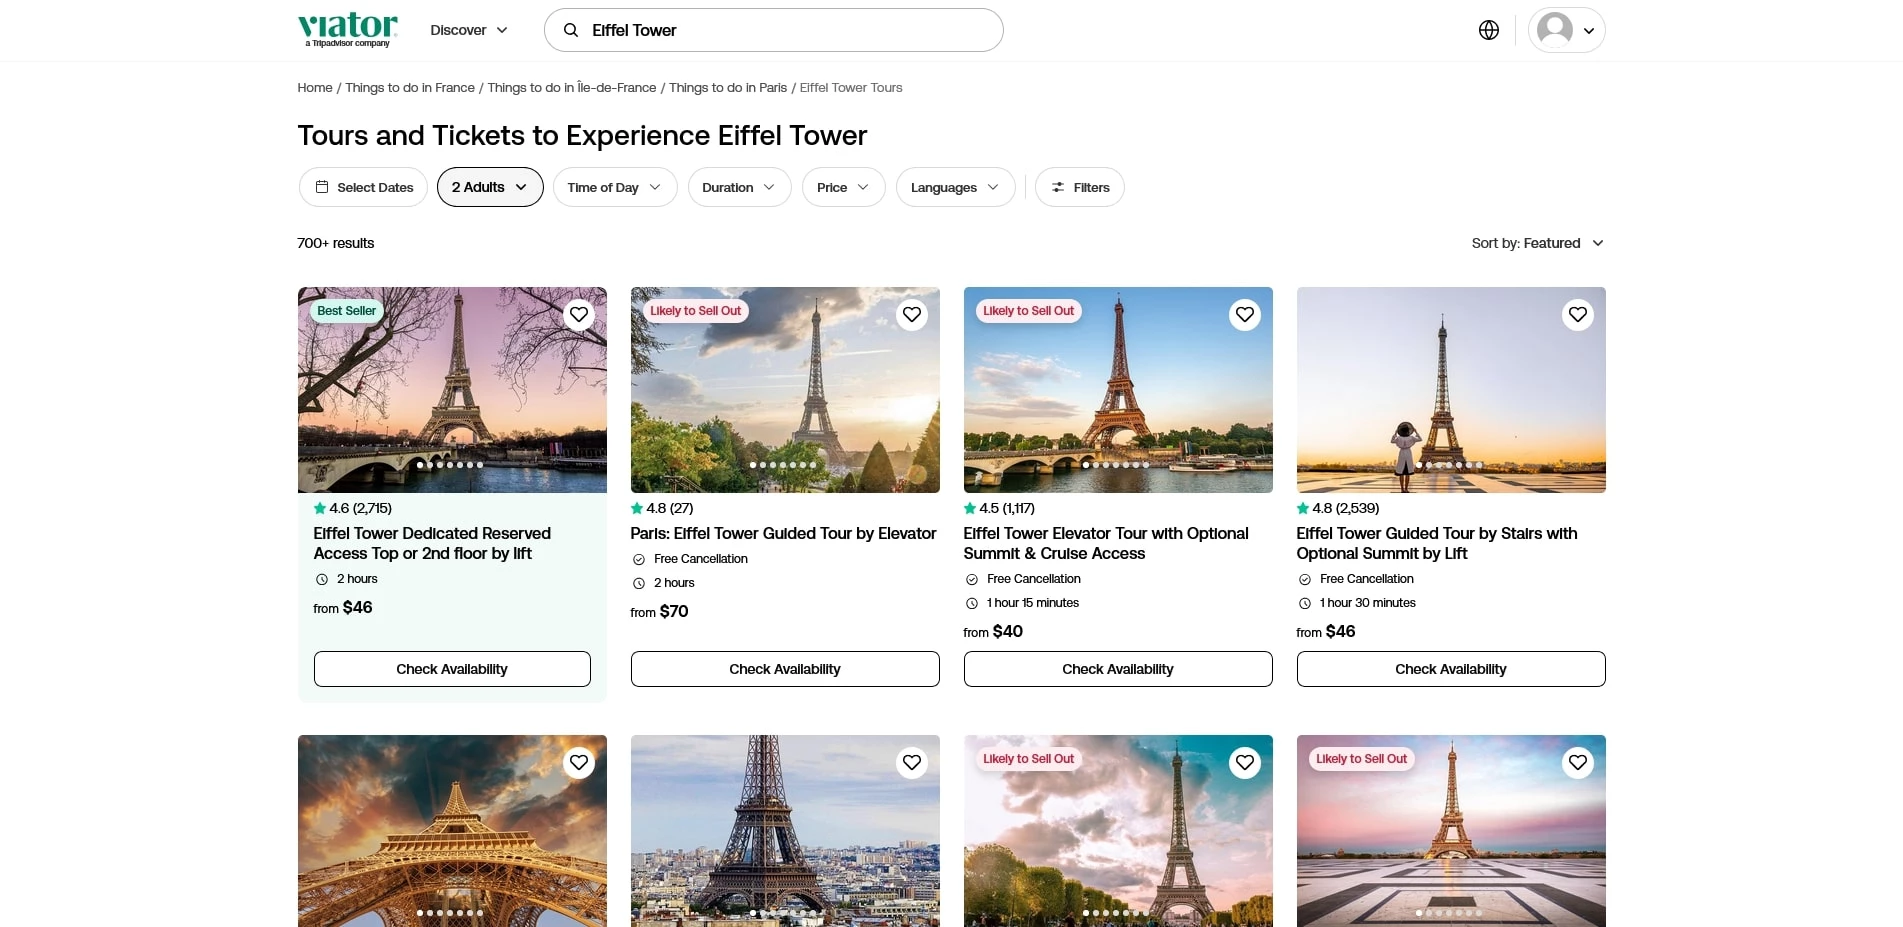Open the Filters options icon button
Screen dimensions: 1903x927
click(x=1079, y=187)
